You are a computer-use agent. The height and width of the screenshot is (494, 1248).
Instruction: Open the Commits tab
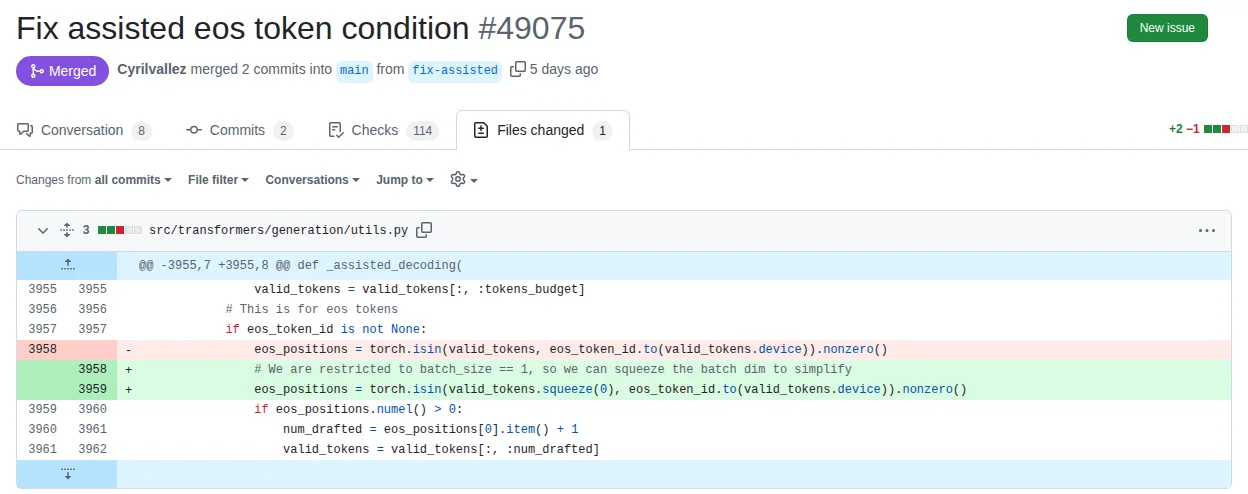click(x=239, y=130)
